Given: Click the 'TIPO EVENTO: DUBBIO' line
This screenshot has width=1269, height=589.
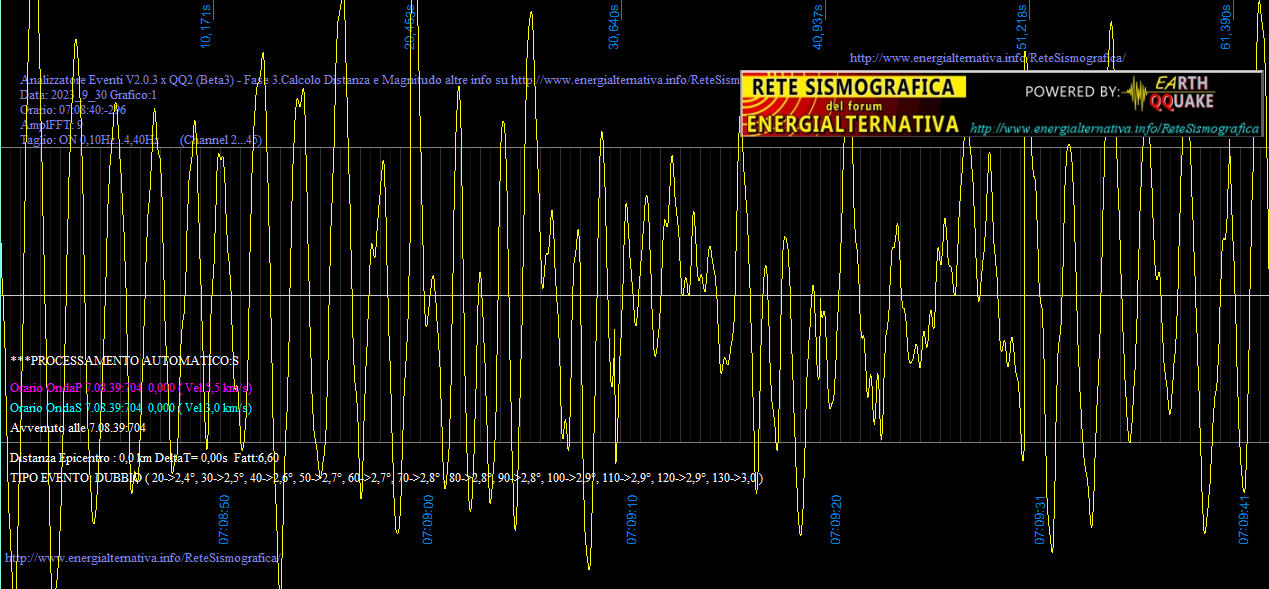Looking at the screenshot, I should pos(386,478).
